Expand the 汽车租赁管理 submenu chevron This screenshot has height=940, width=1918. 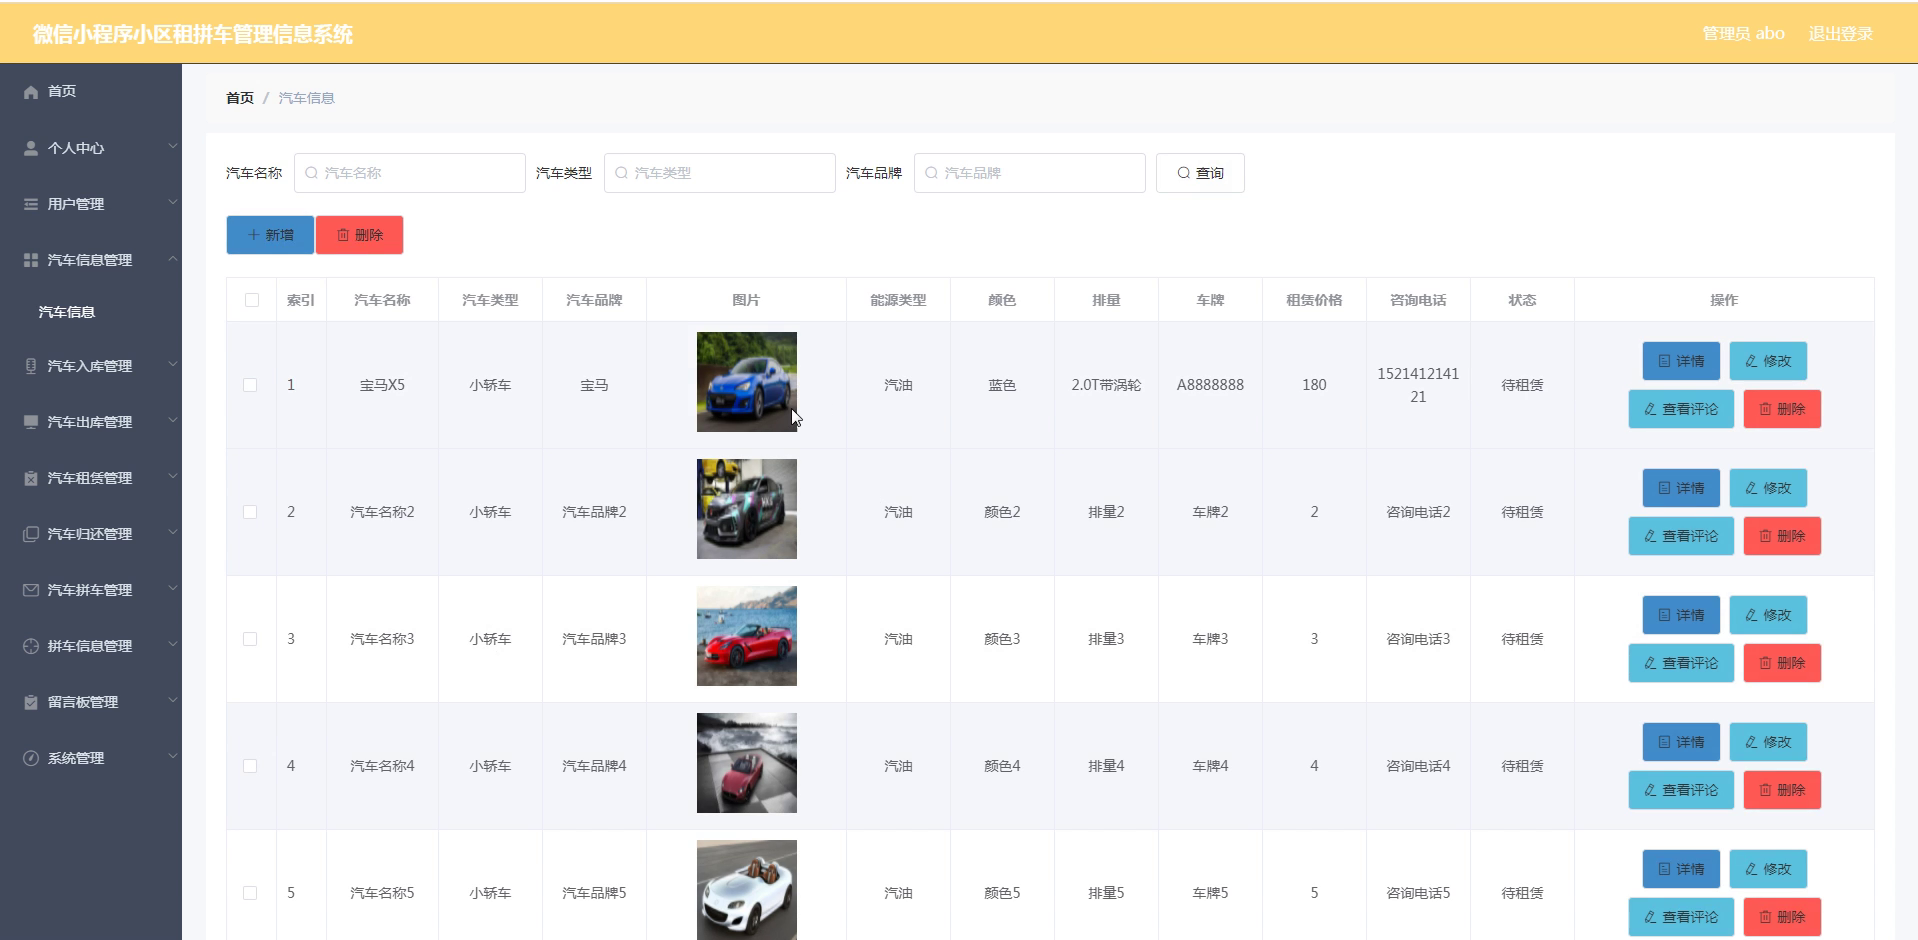[x=173, y=477]
